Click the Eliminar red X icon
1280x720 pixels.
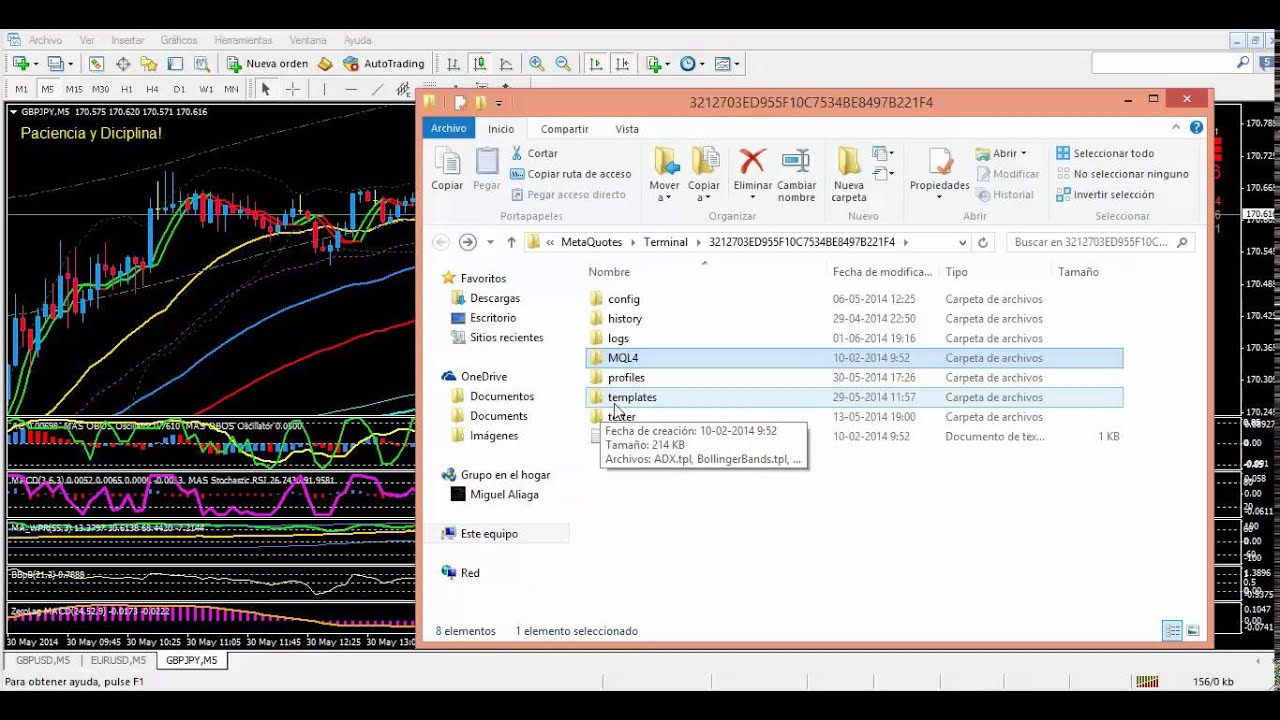(752, 161)
